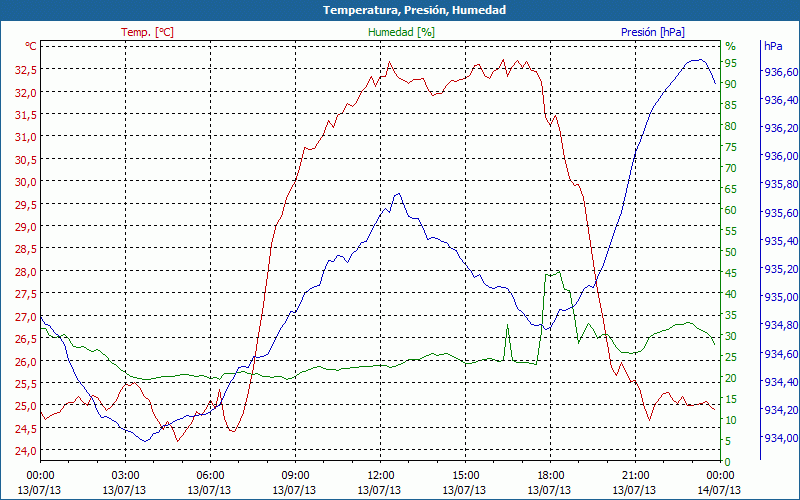The width and height of the screenshot is (800, 500).
Task: Click the "35" humidity axis value
Action: (x=731, y=315)
